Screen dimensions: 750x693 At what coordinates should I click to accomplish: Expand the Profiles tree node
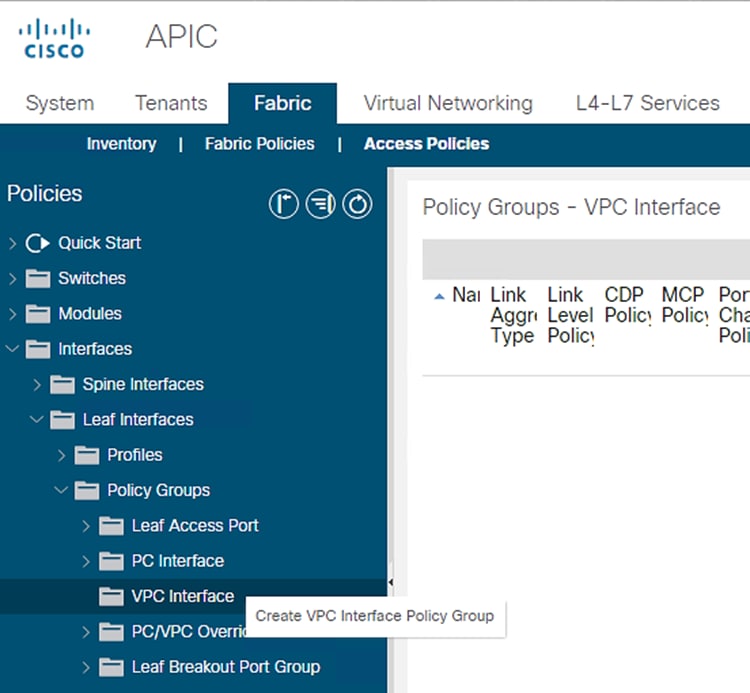[x=62, y=455]
